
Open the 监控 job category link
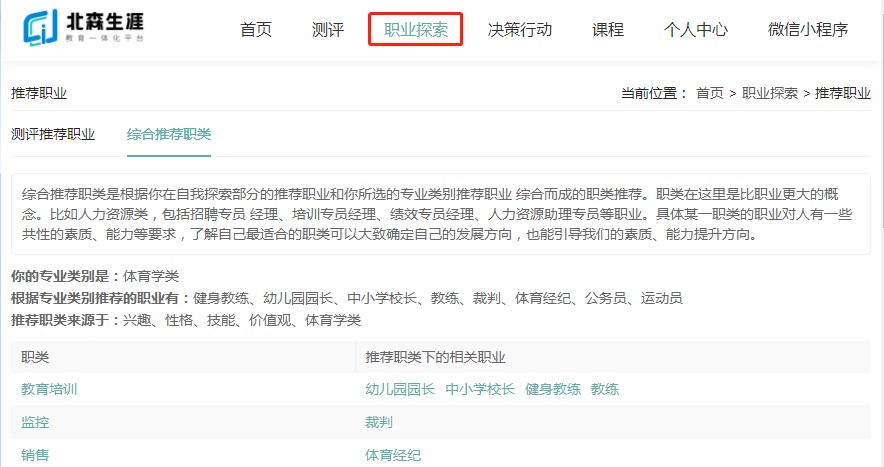coord(35,422)
